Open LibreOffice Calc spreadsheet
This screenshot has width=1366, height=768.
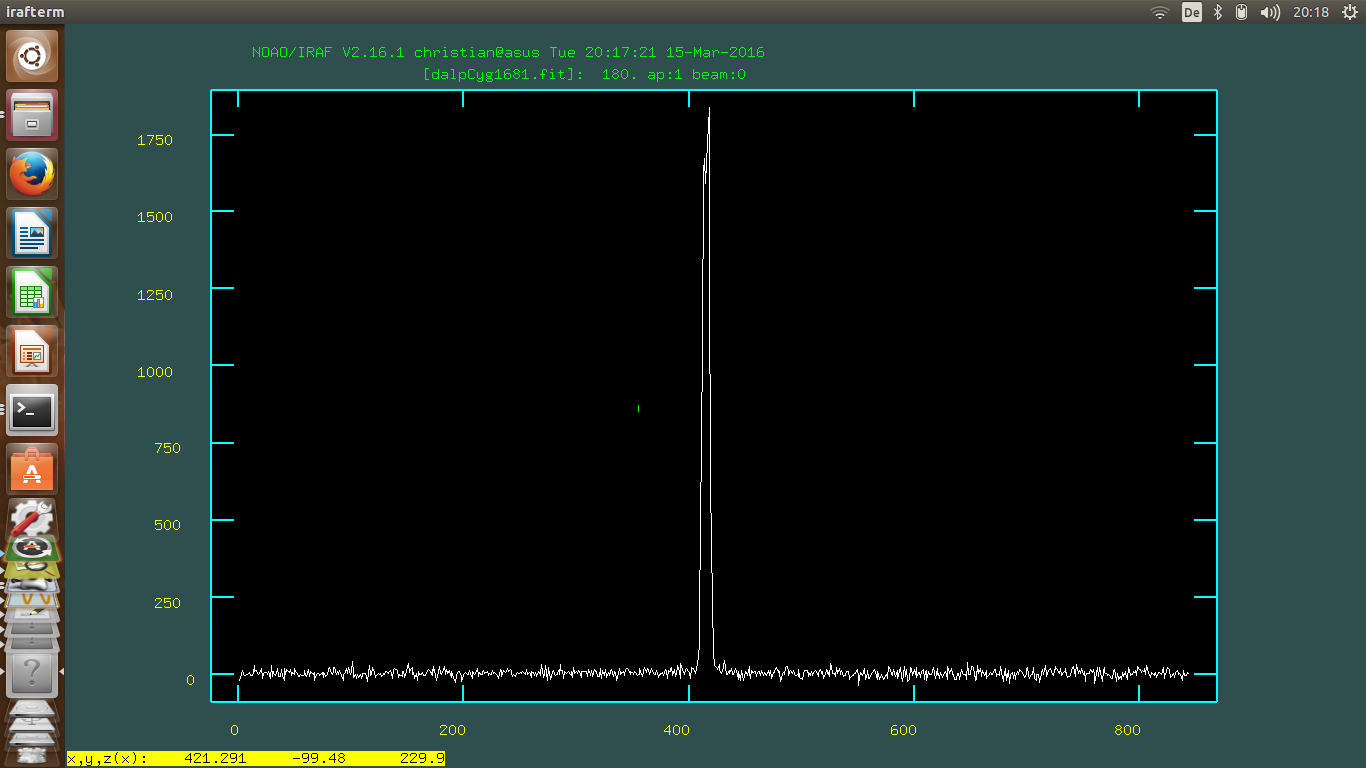[x=33, y=292]
